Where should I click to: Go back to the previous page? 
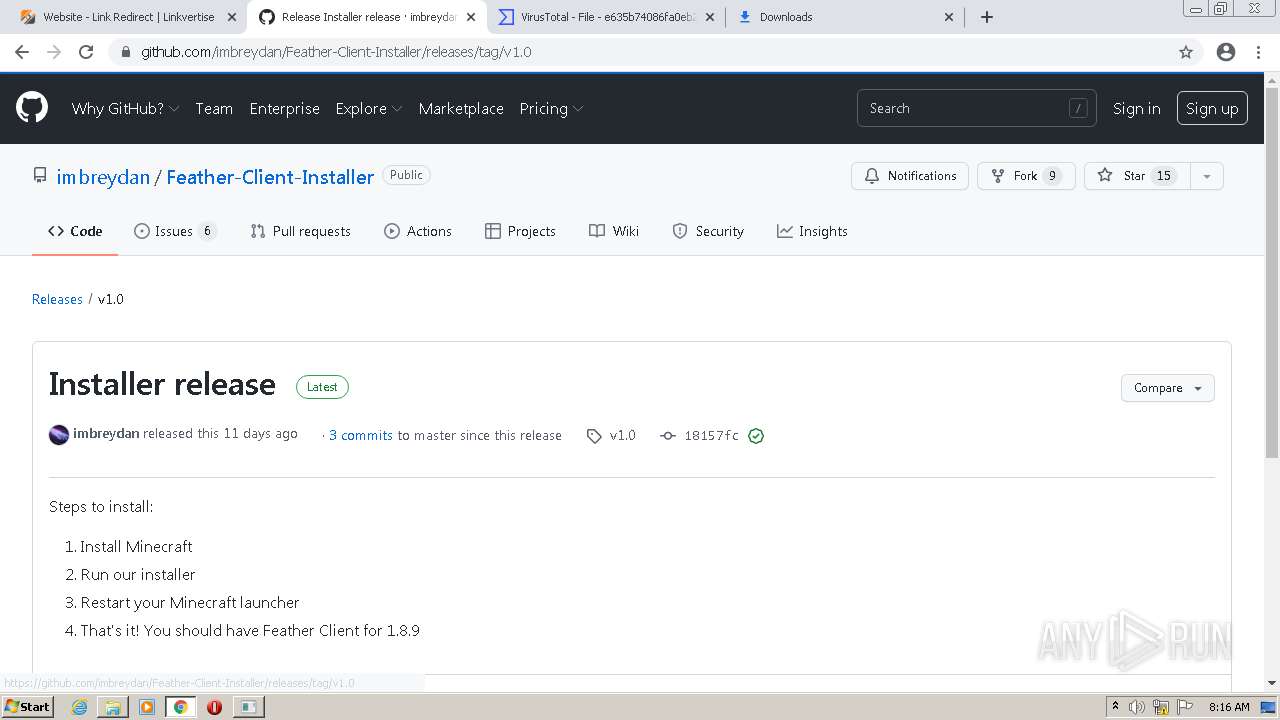point(22,52)
